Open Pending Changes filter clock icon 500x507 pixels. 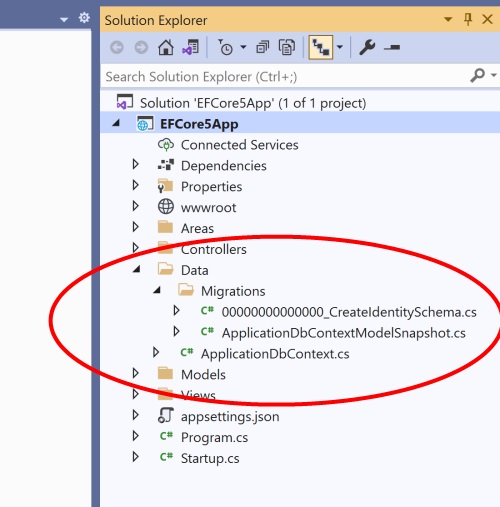(225, 47)
